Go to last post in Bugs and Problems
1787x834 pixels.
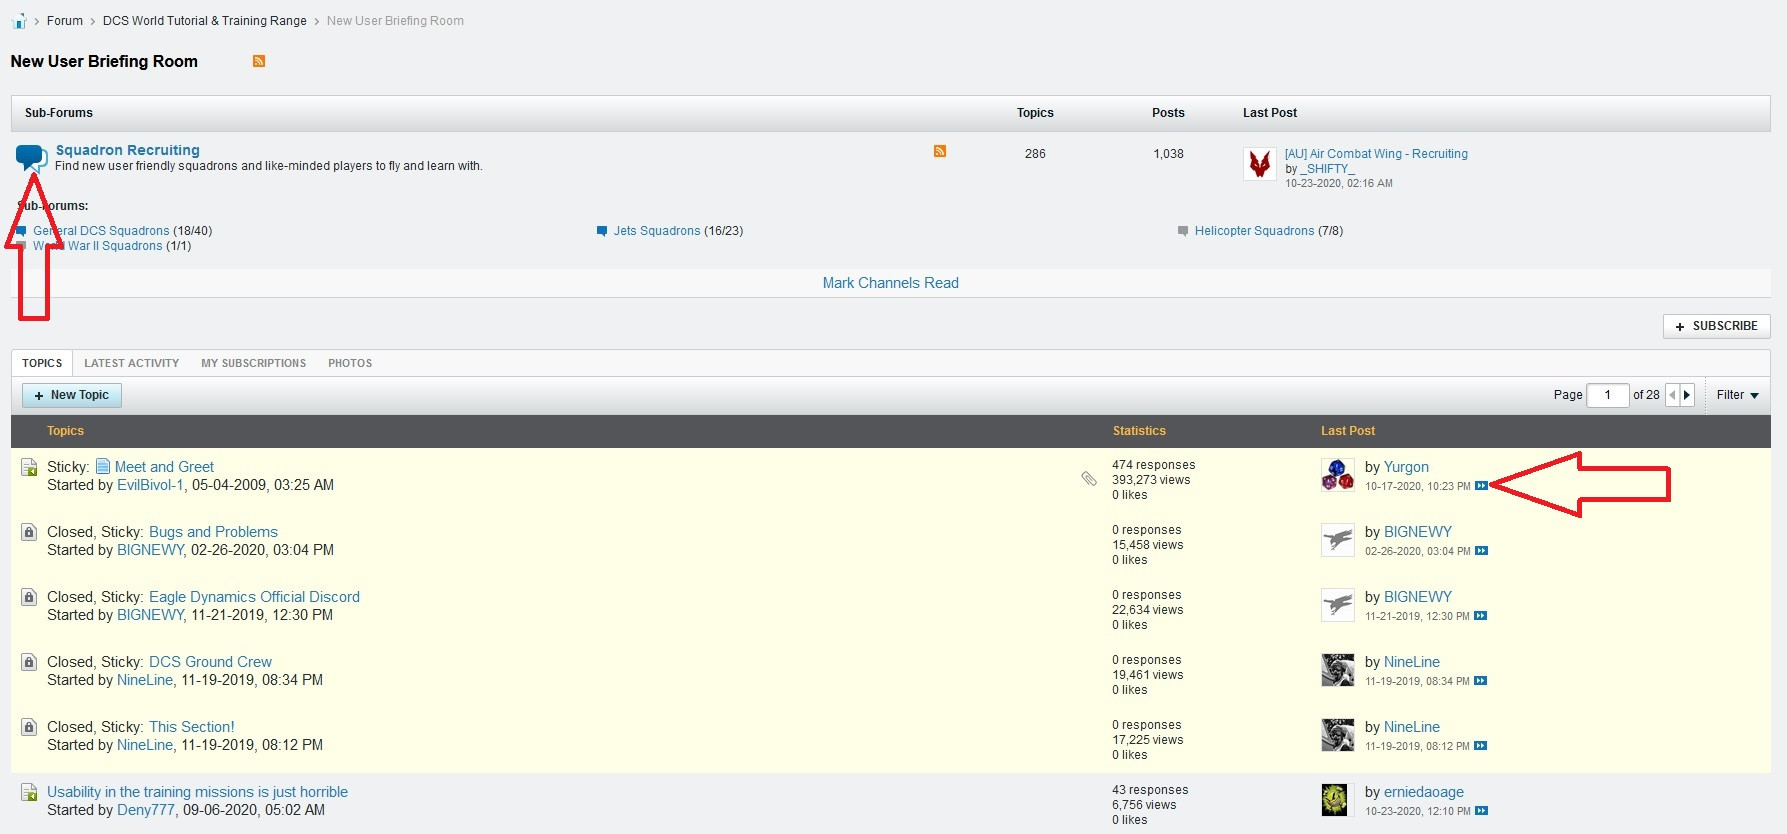(x=1481, y=551)
